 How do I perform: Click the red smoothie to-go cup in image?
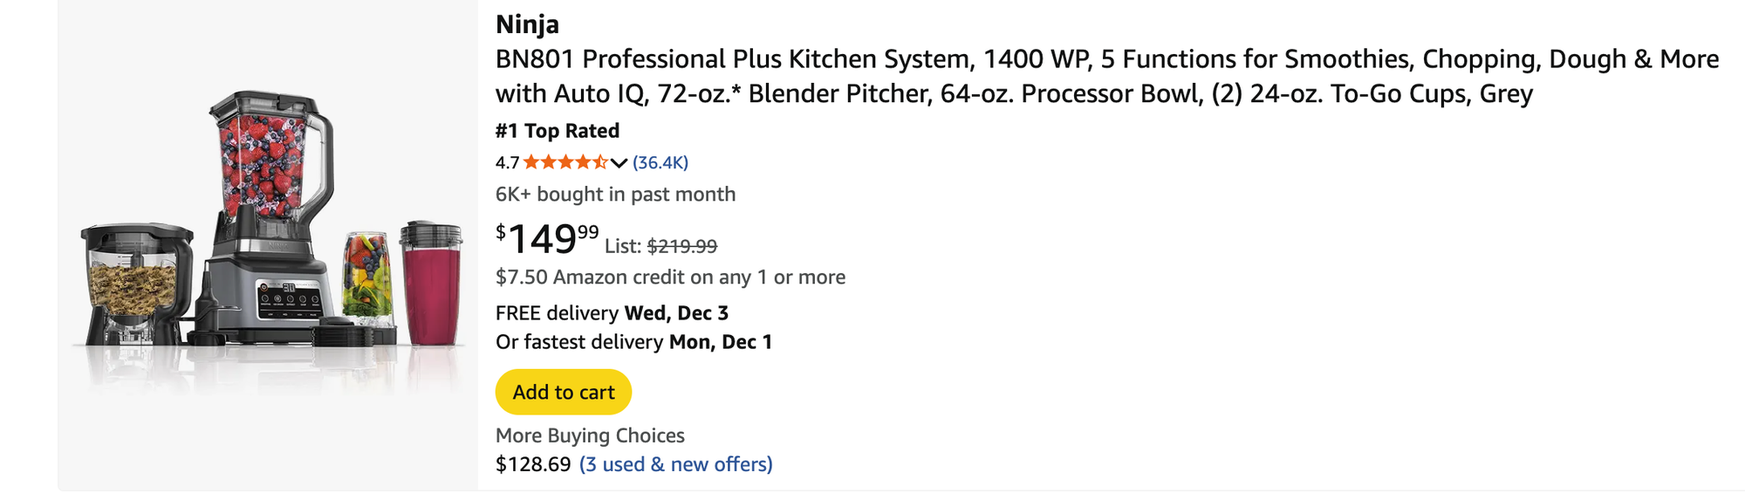[x=431, y=283]
